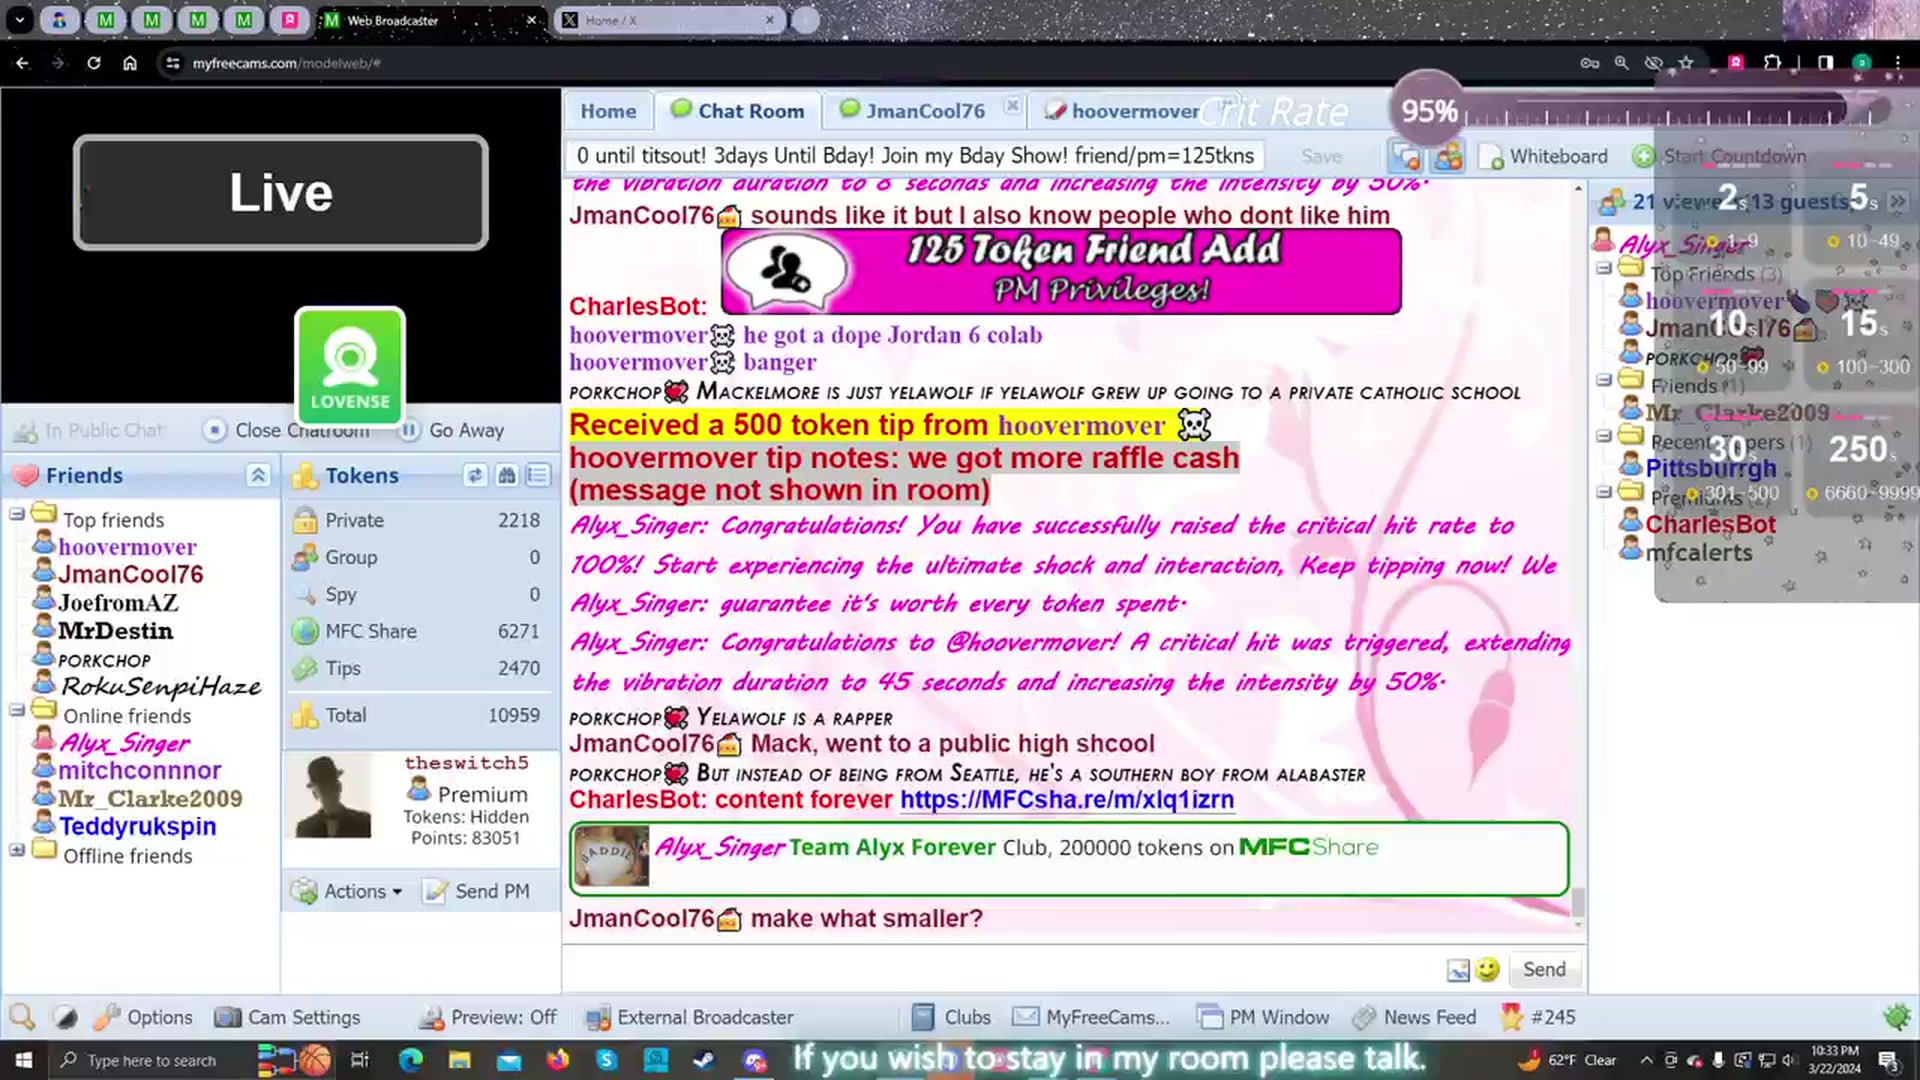This screenshot has width=1920, height=1080.
Task: Open the Lovense extension icon
Action: point(350,367)
